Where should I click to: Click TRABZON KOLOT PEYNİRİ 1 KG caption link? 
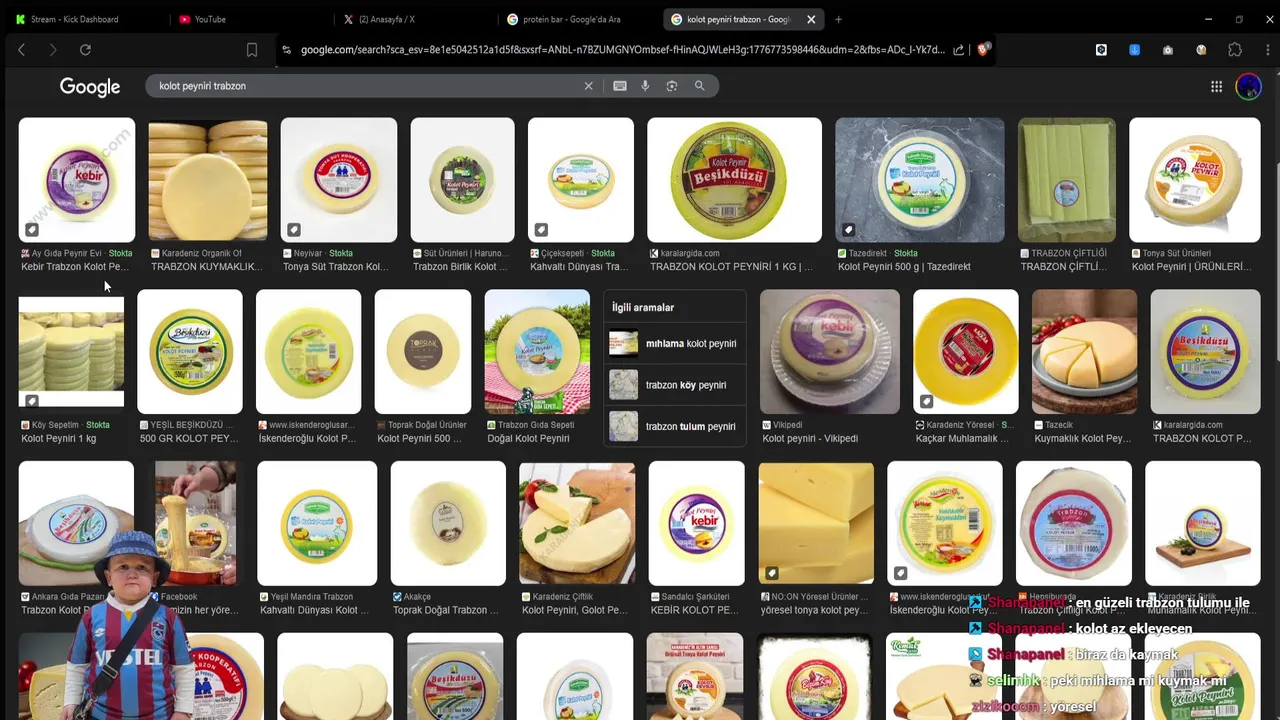[731, 267]
